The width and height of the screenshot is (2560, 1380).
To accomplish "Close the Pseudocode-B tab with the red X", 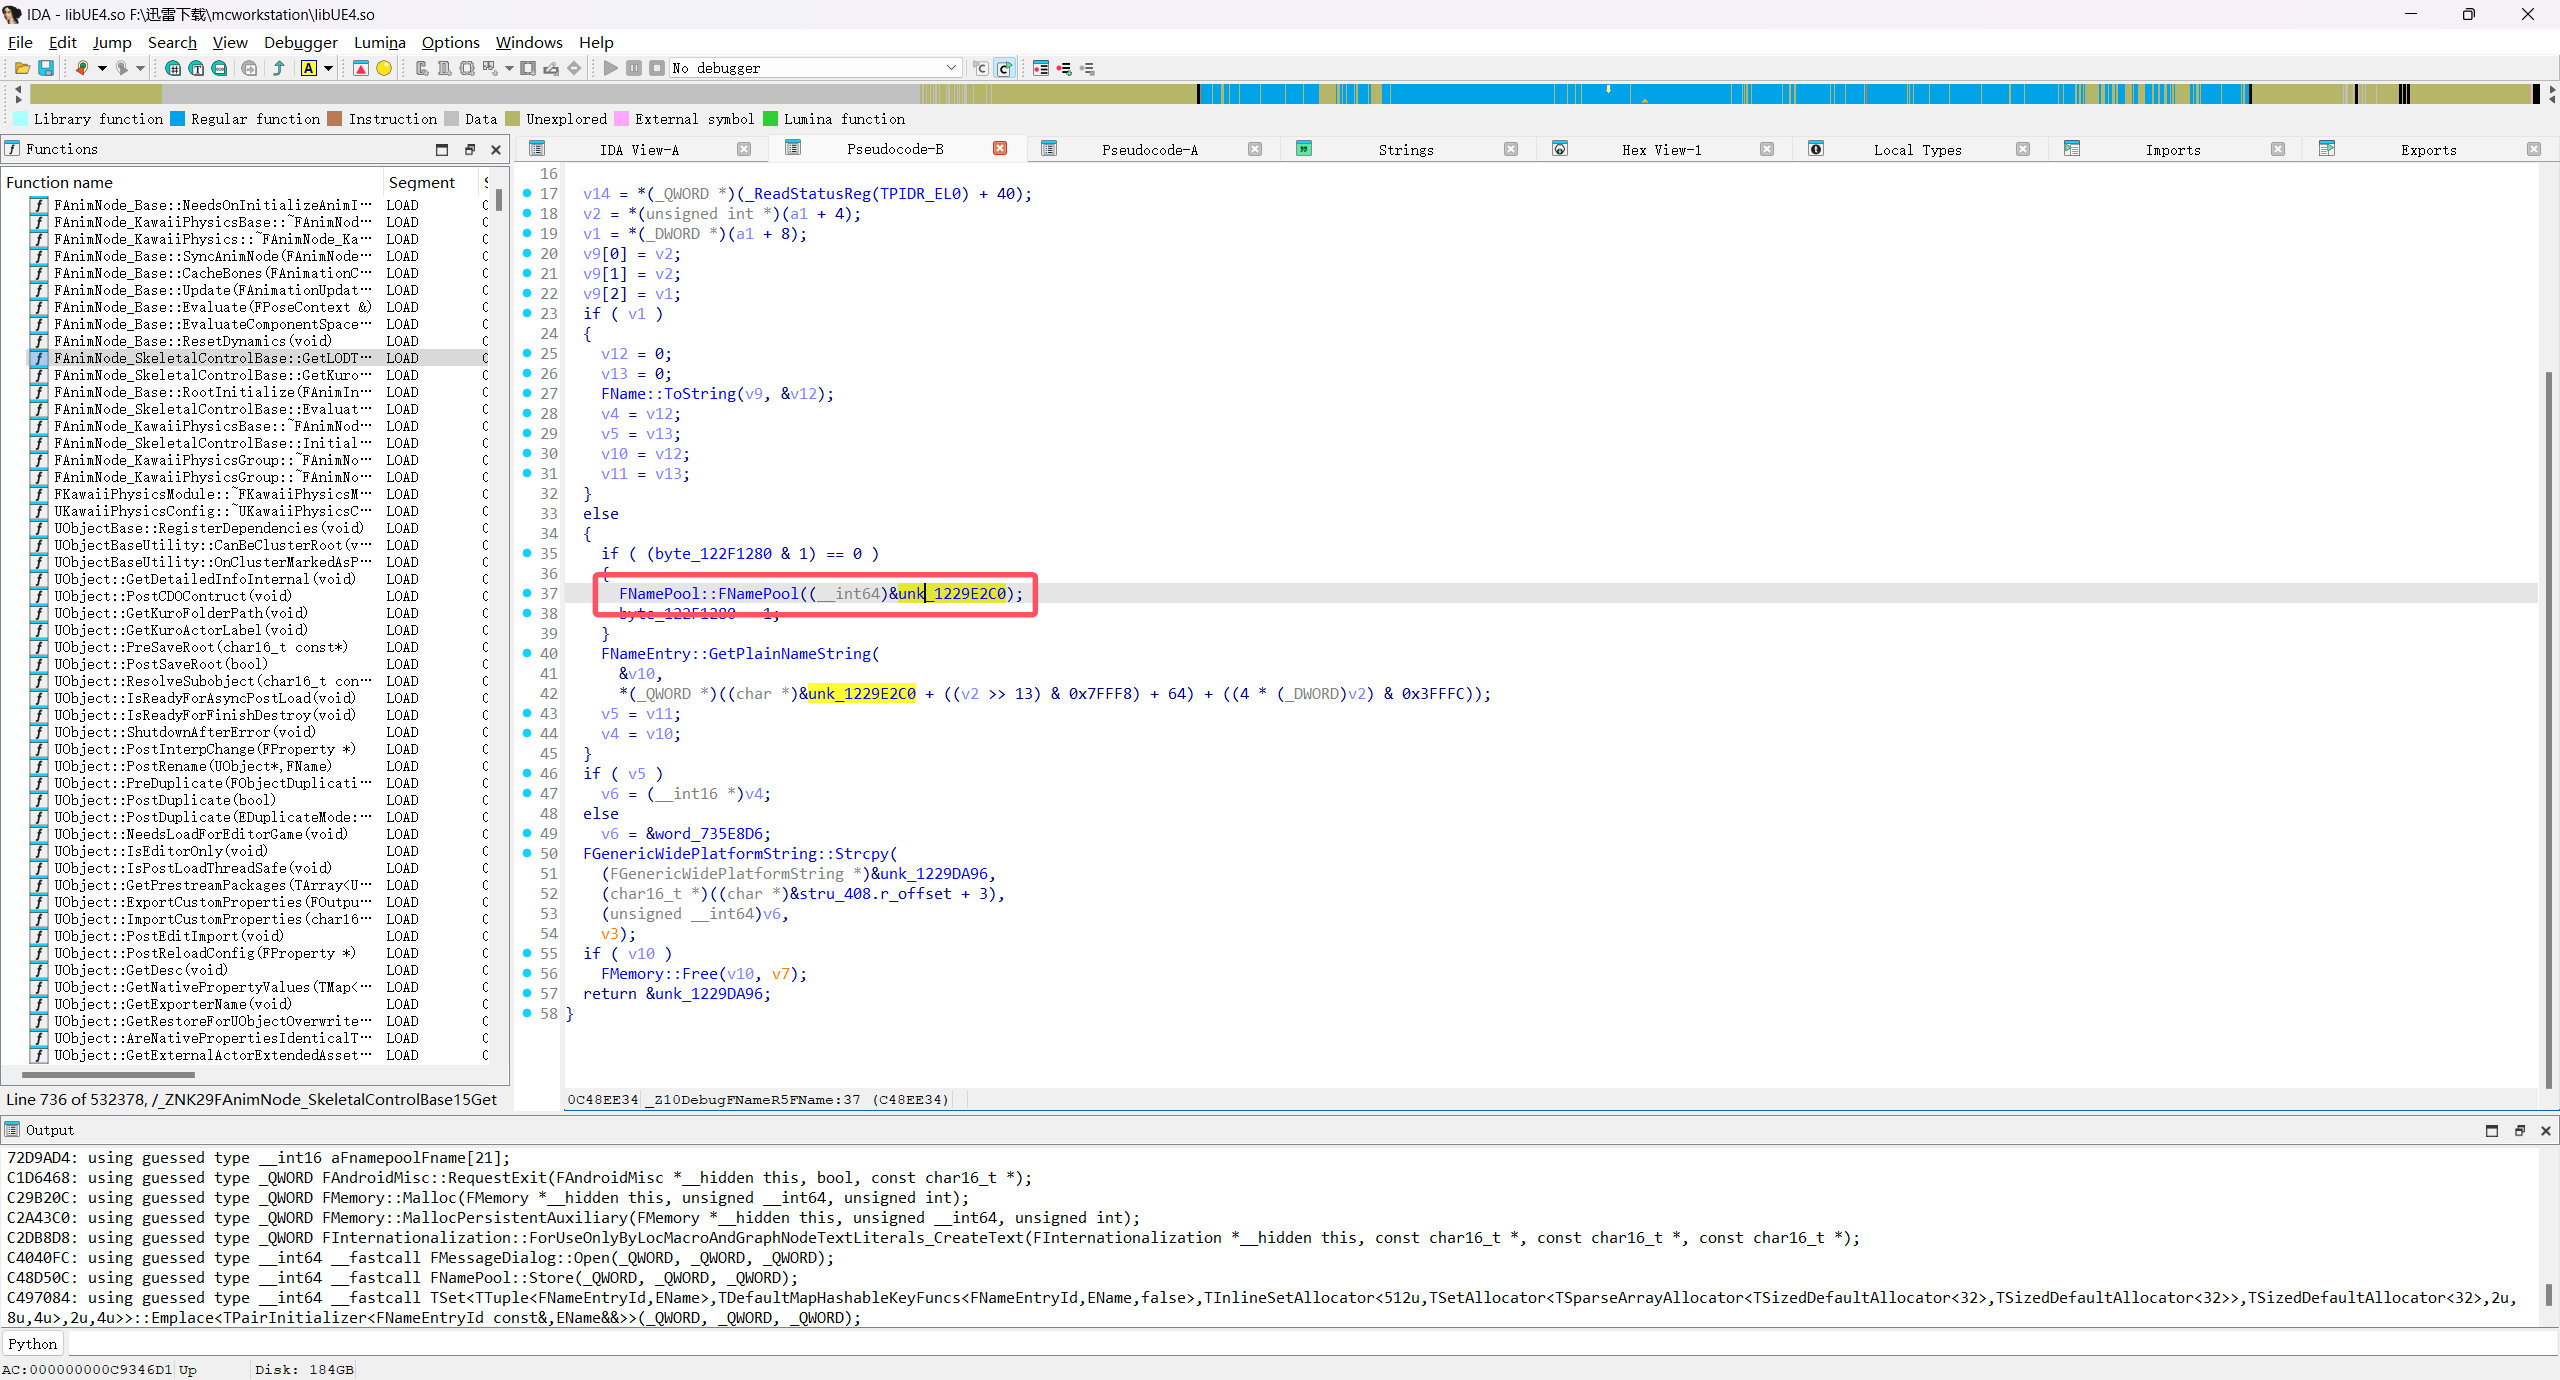I will coord(1000,148).
